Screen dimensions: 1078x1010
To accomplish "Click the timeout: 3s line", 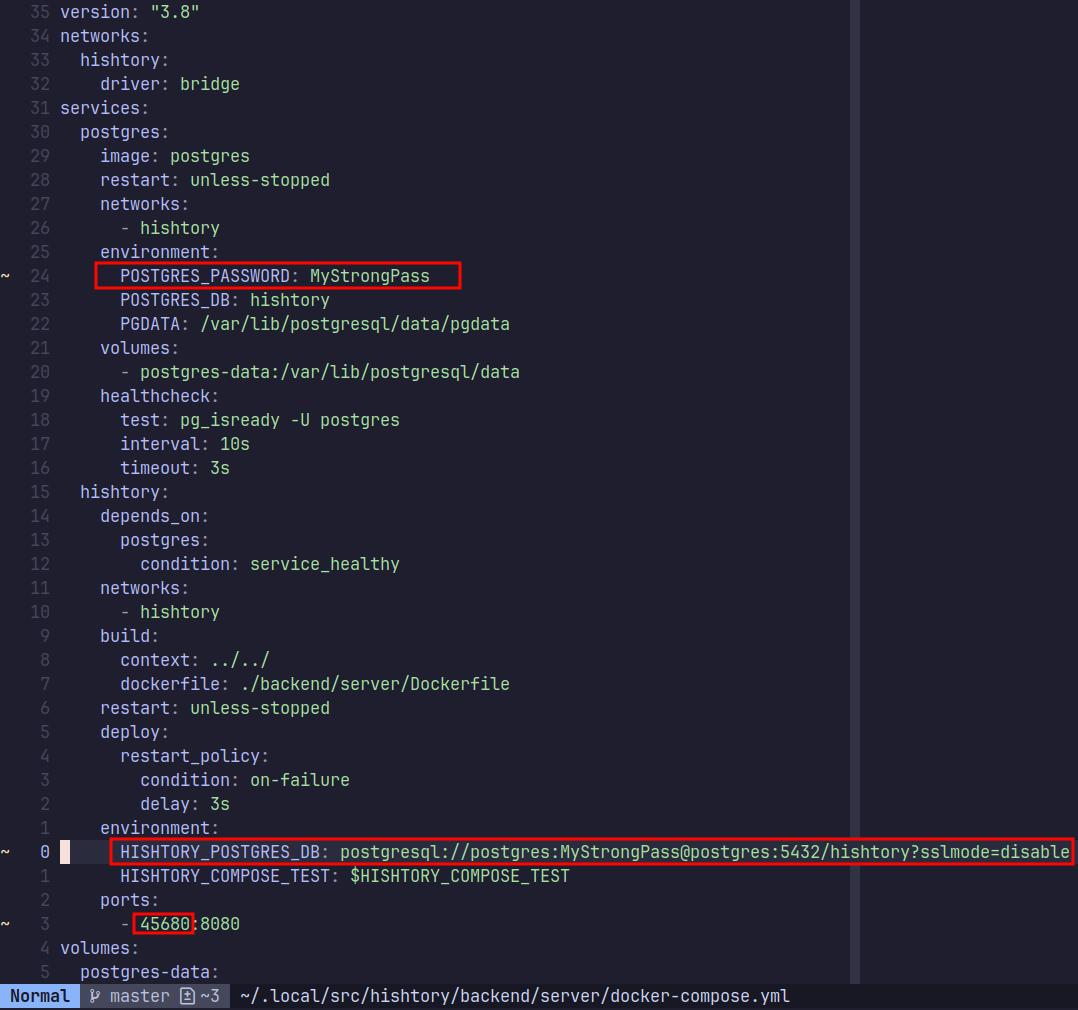I will 175,468.
